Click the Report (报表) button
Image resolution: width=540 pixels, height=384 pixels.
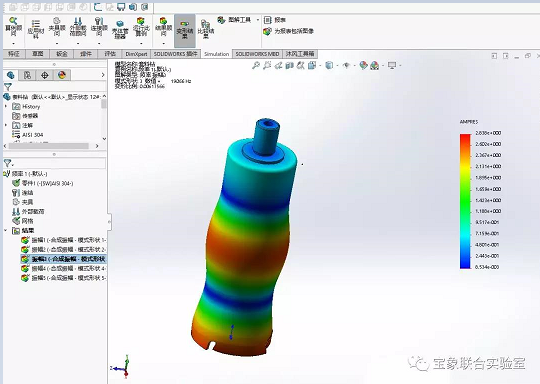[275, 20]
